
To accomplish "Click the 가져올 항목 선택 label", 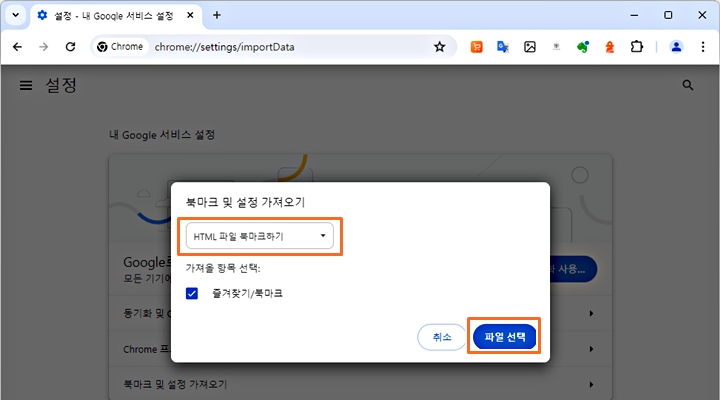I will [223, 268].
